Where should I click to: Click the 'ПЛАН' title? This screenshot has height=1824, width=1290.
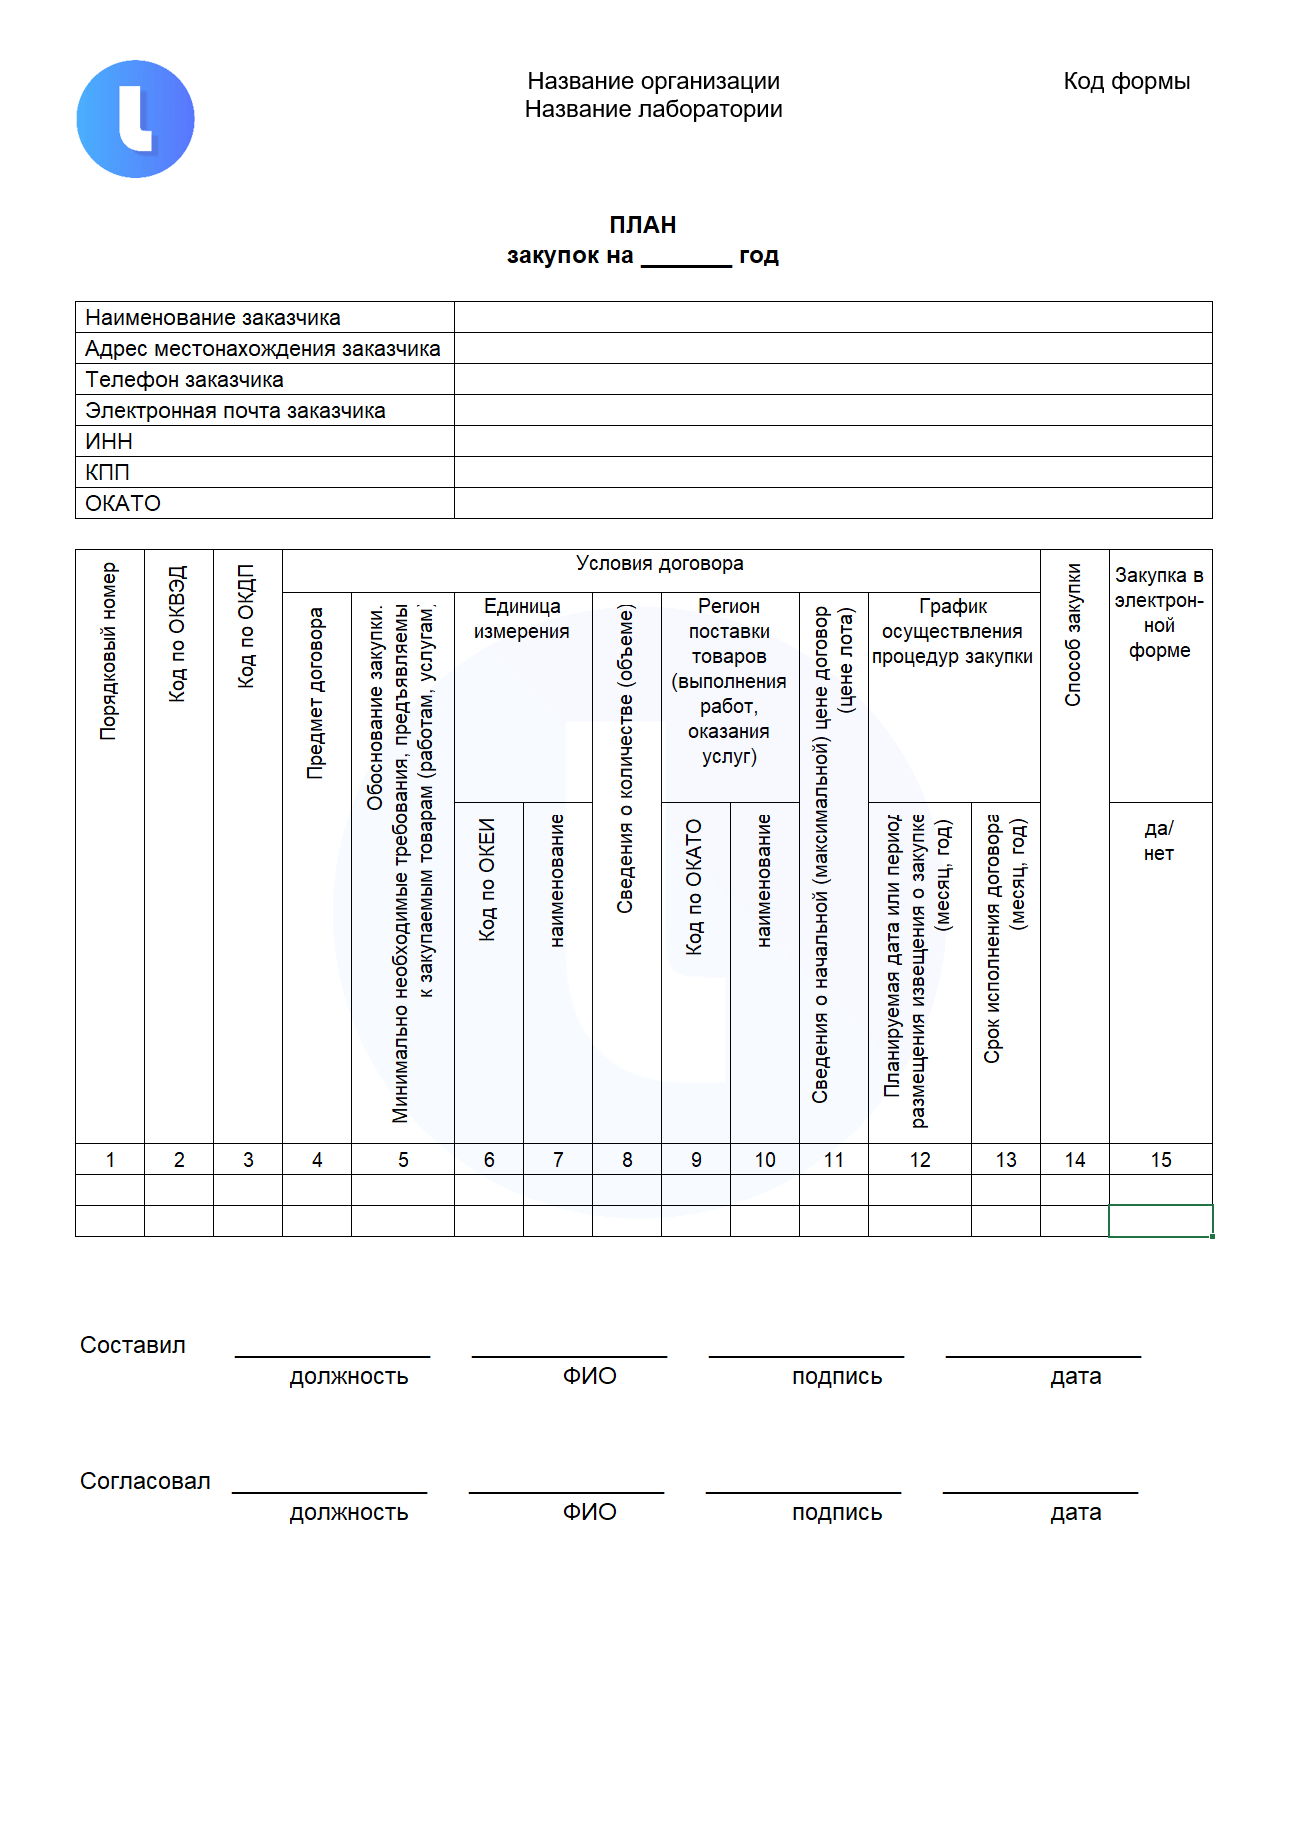tap(643, 225)
